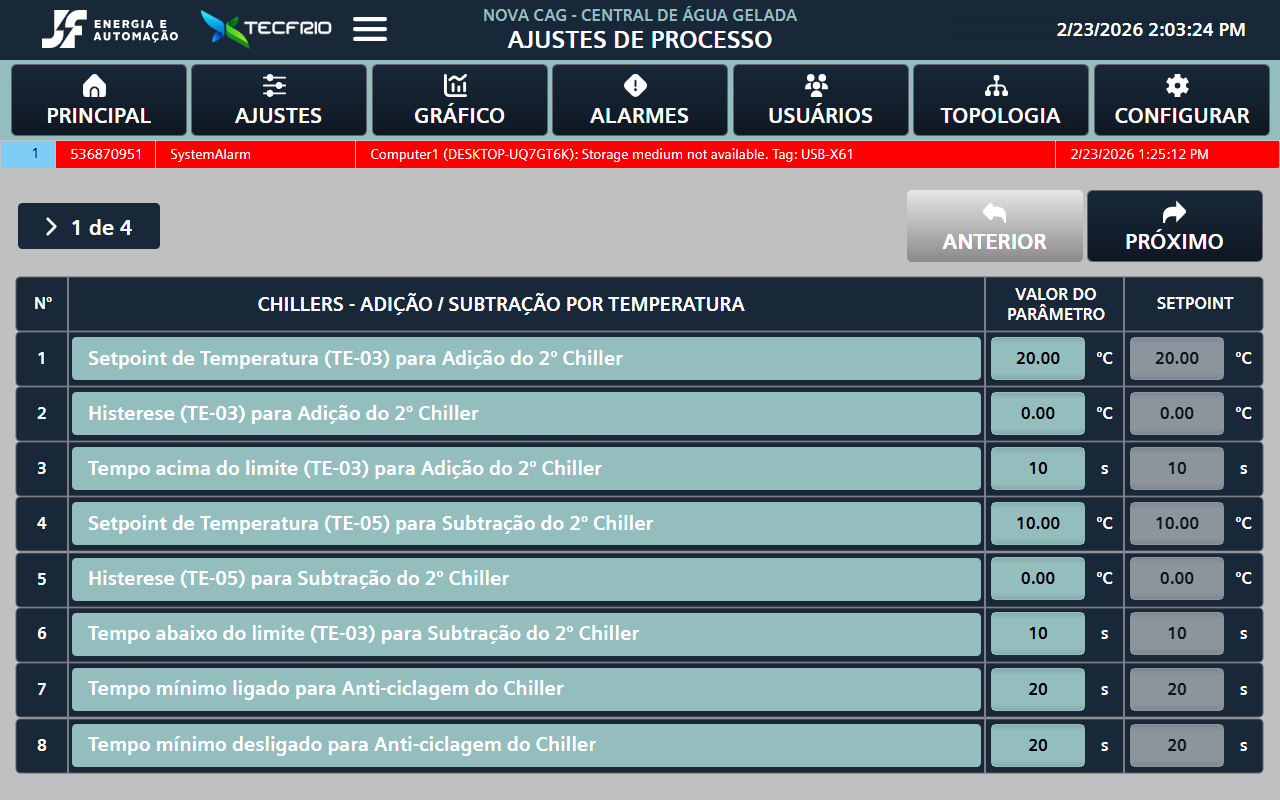Image resolution: width=1280 pixels, height=800 pixels.
Task: Click the Tecfrio logo
Action: [x=268, y=29]
